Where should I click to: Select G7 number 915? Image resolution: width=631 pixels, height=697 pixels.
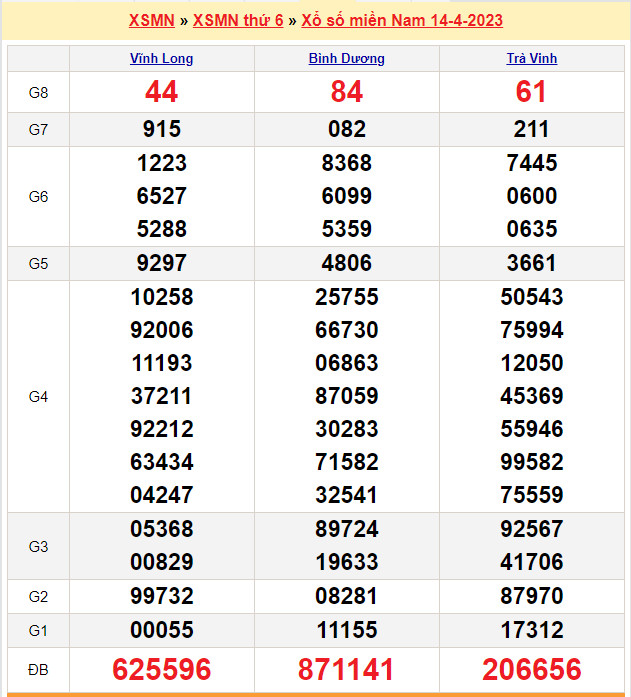coord(161,129)
